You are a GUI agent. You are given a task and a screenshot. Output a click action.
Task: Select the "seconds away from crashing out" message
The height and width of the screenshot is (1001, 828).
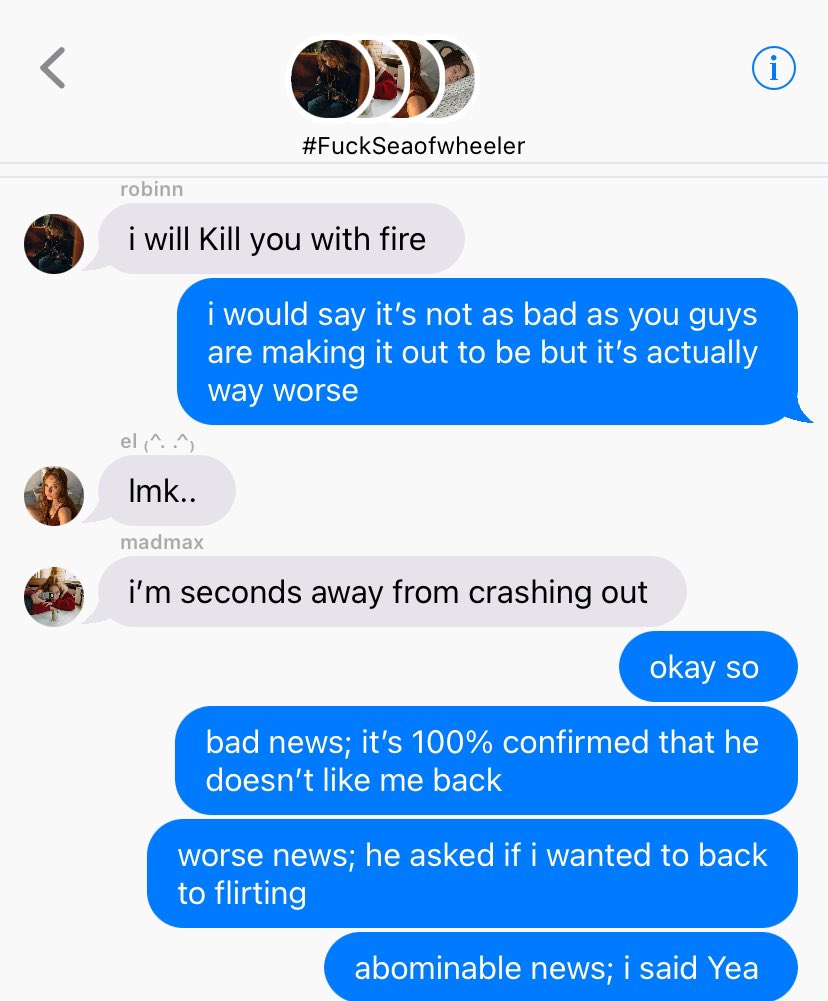click(392, 592)
